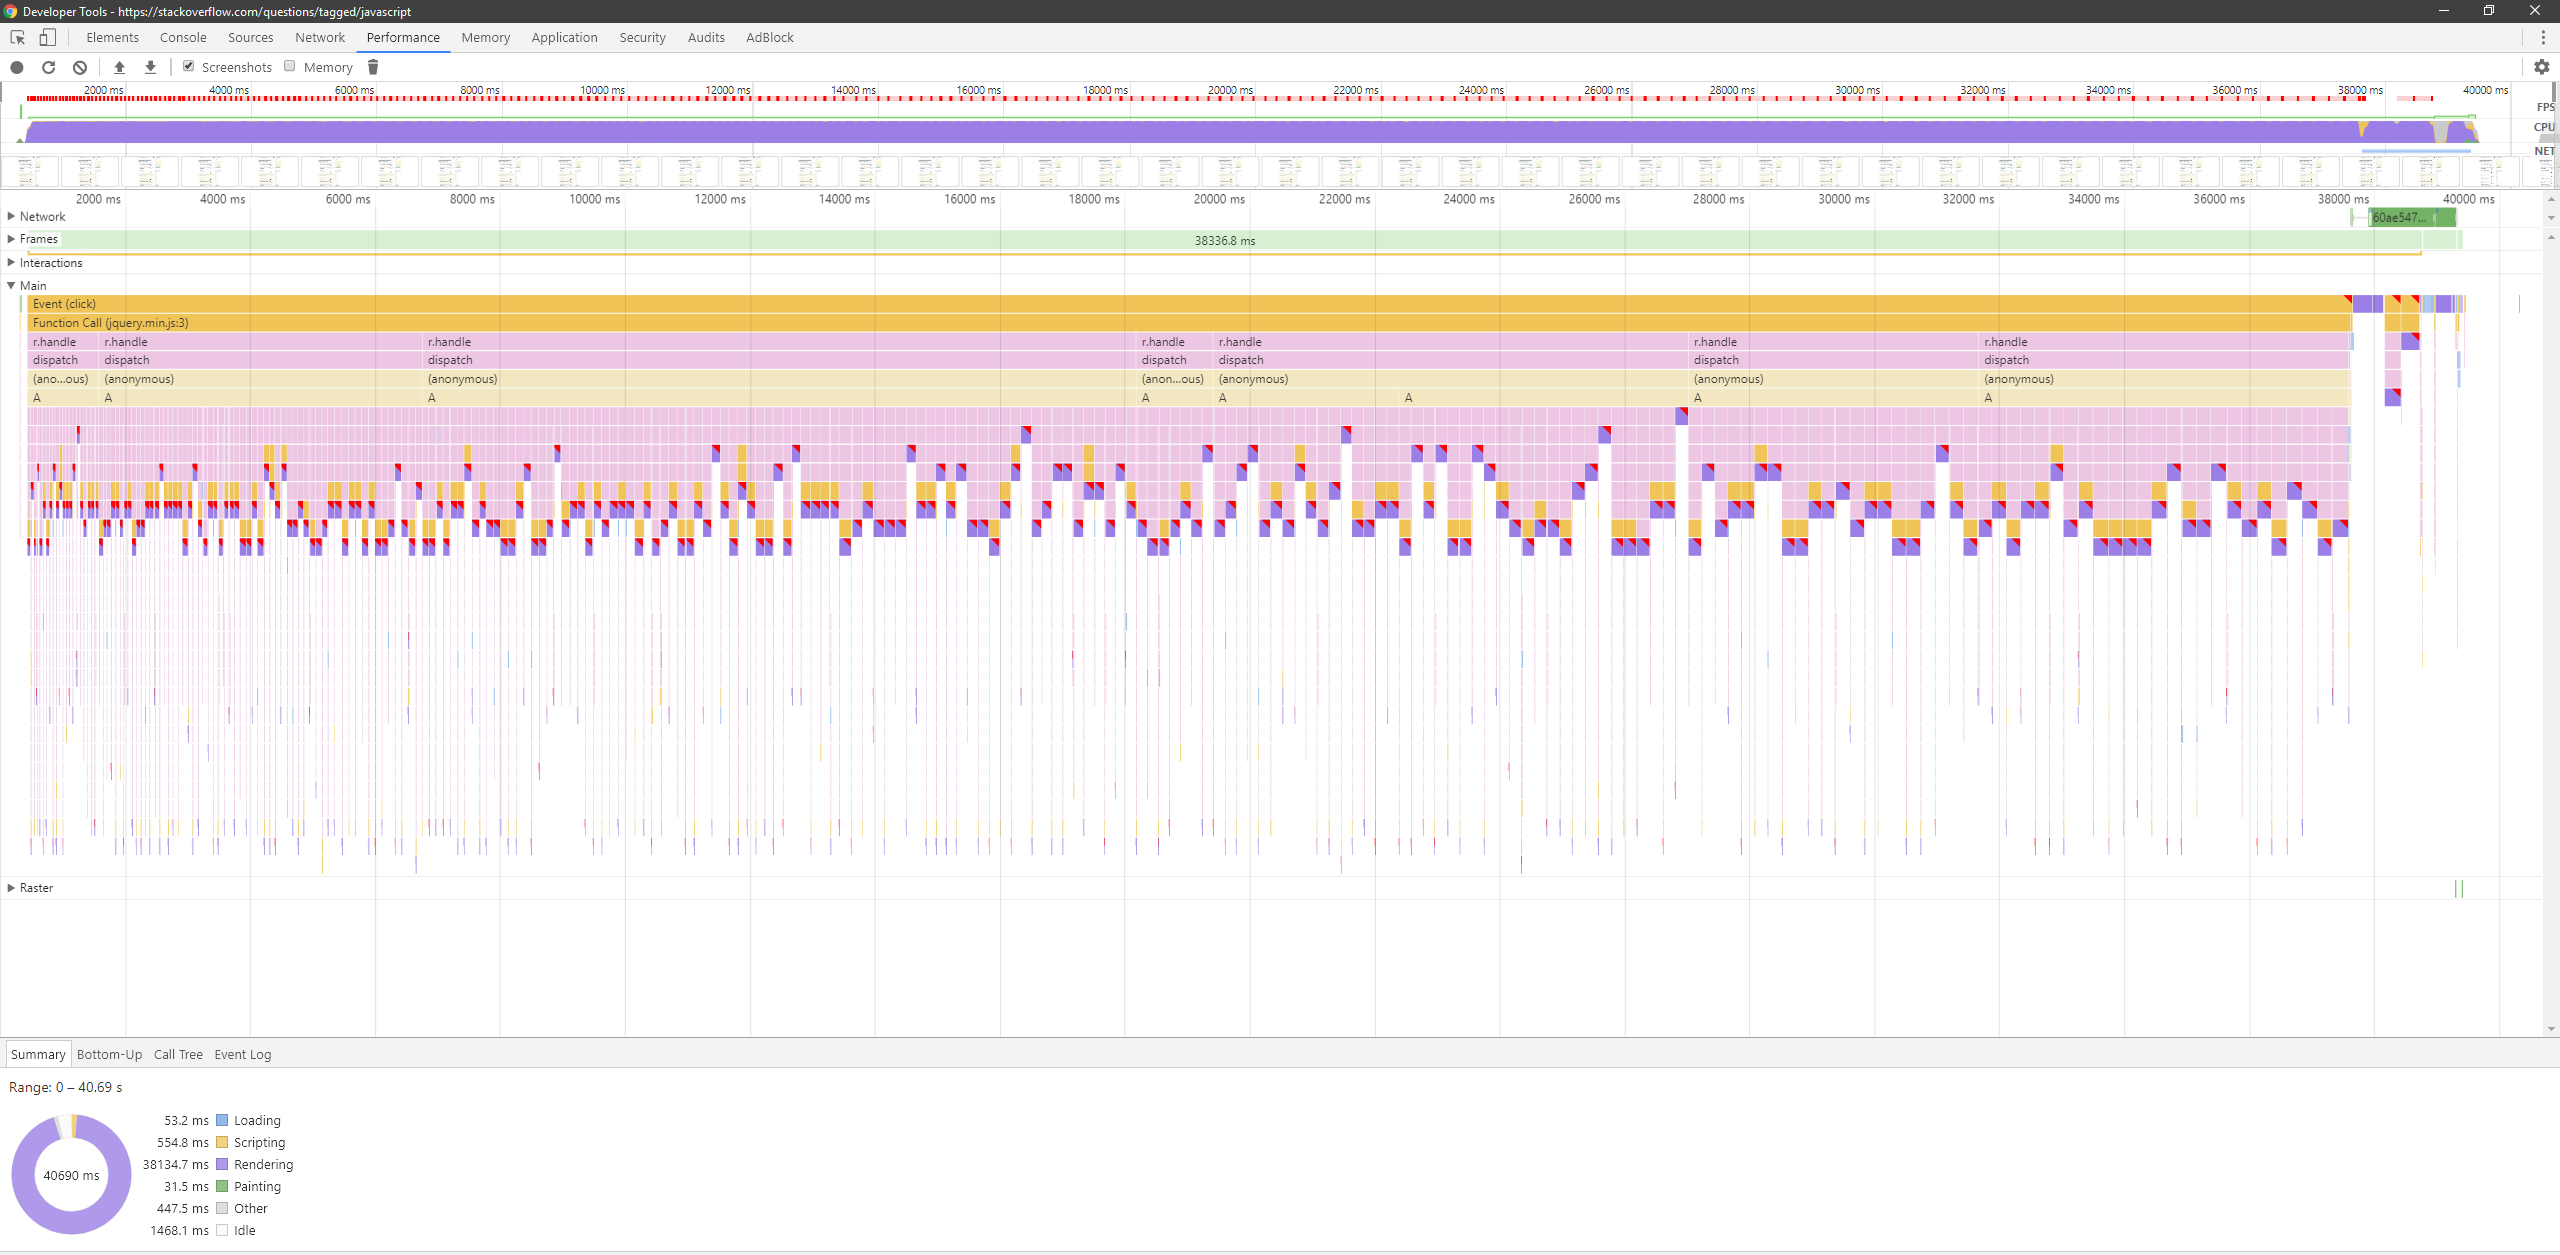Collapse the Main thread track
The image size is (2560, 1255).
coord(11,285)
